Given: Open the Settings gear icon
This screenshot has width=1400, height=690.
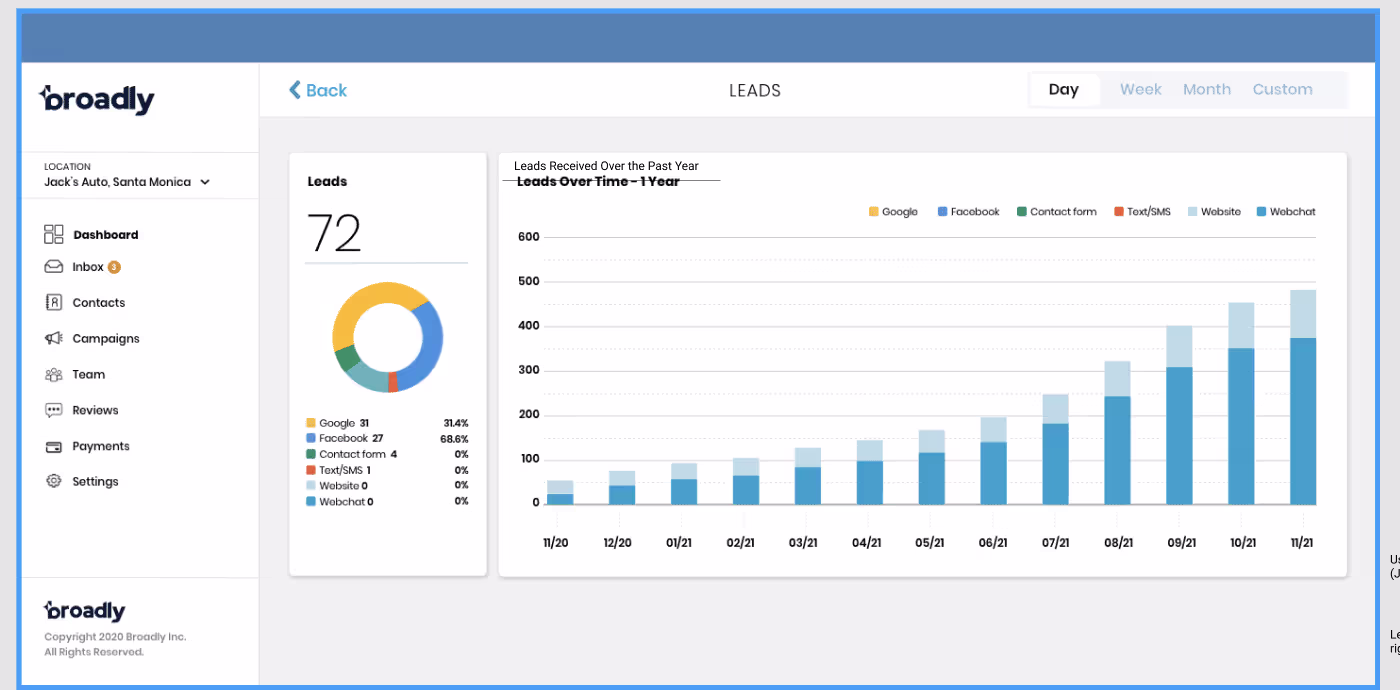Looking at the screenshot, I should pos(54,482).
